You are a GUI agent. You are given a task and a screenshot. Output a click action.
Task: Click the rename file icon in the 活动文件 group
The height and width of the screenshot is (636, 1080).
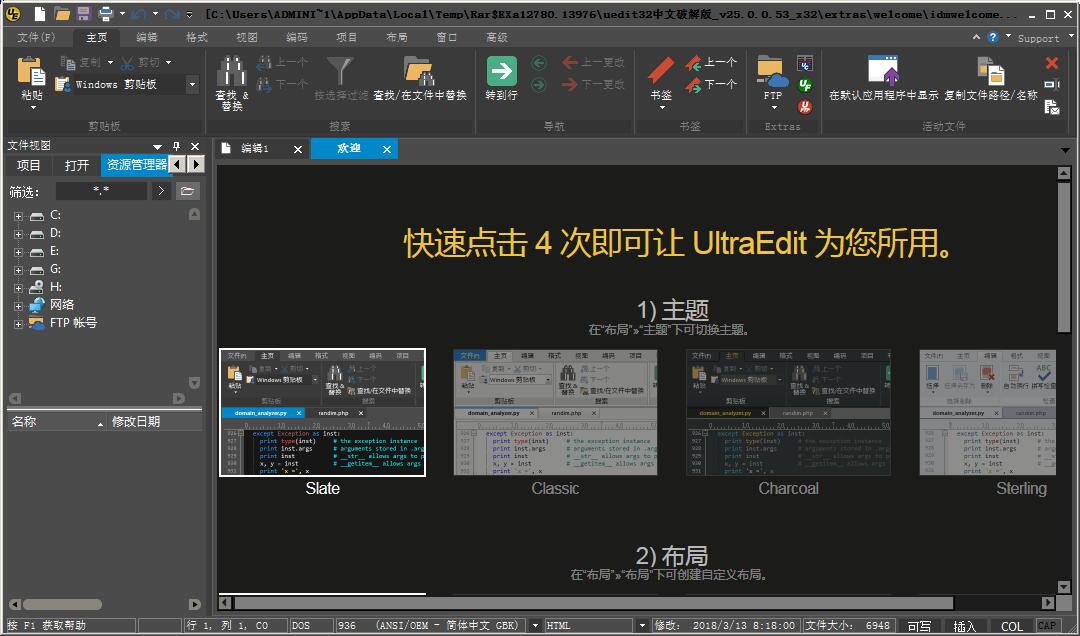point(1052,85)
